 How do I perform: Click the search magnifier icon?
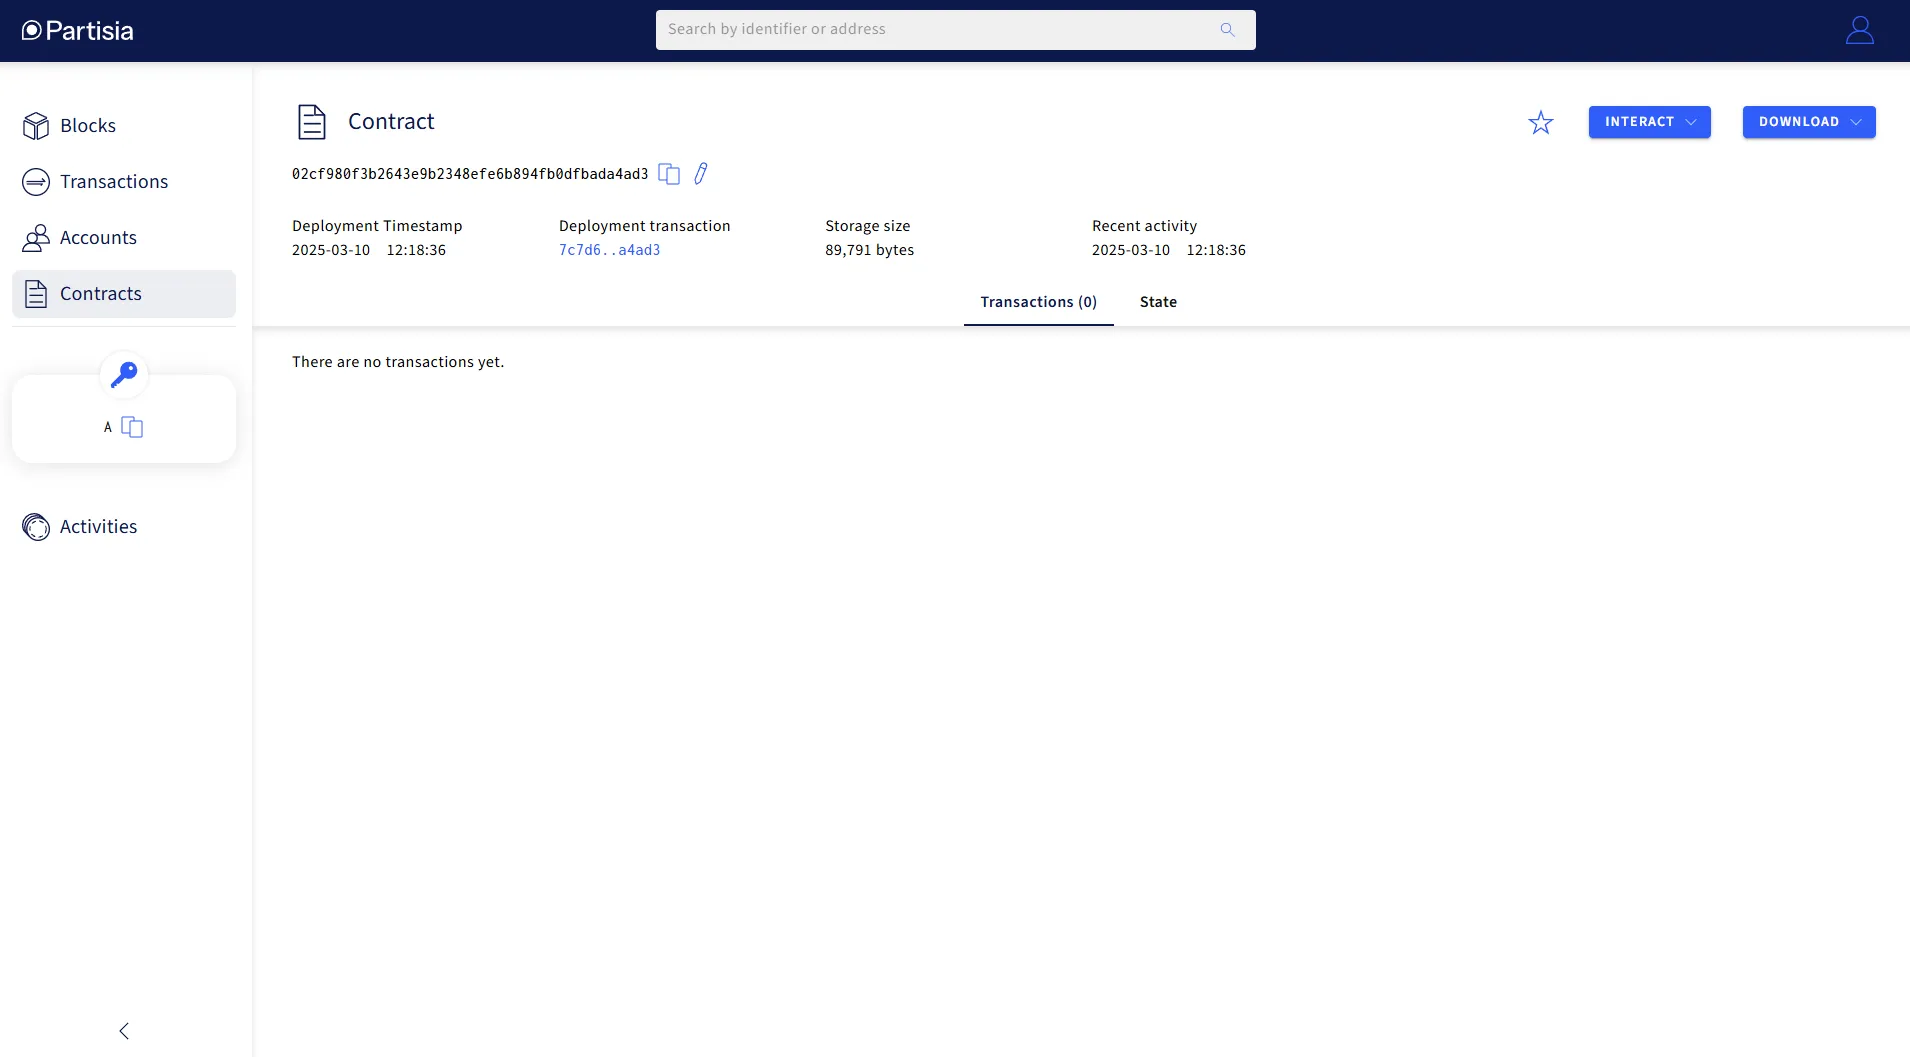(x=1227, y=30)
